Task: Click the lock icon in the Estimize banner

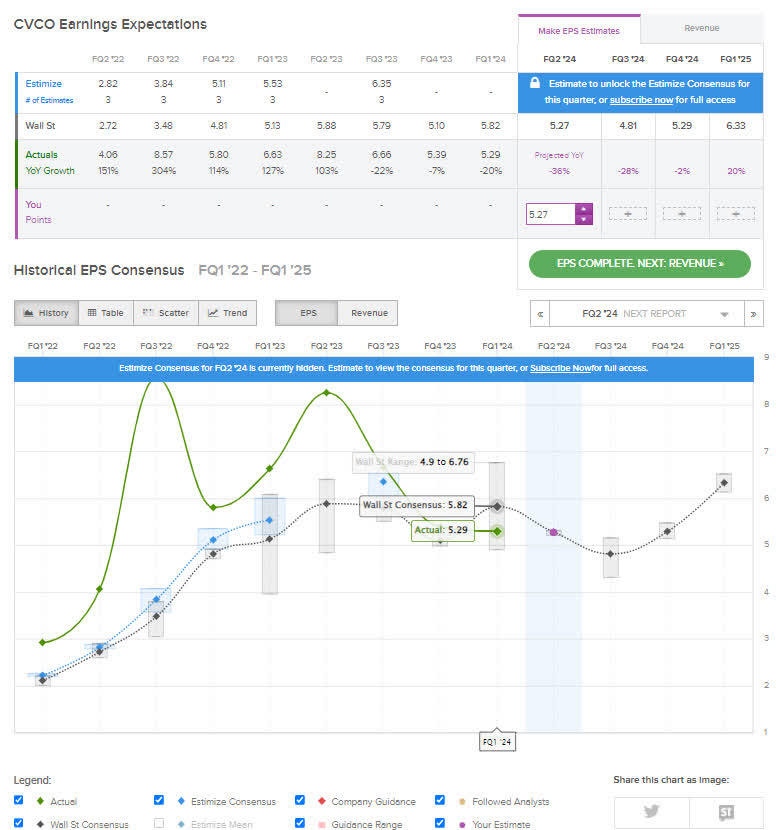Action: pos(535,83)
